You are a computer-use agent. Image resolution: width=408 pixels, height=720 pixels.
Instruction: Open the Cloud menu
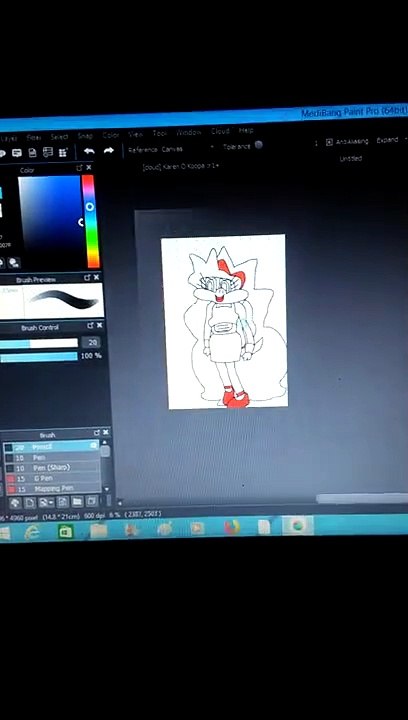pos(220,131)
